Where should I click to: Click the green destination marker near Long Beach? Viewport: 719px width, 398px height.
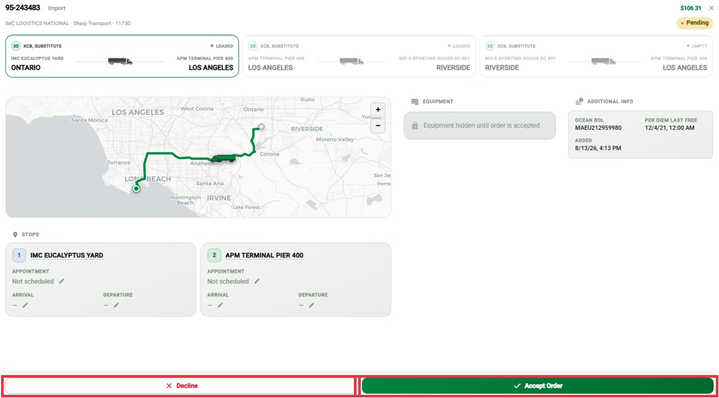(136, 188)
